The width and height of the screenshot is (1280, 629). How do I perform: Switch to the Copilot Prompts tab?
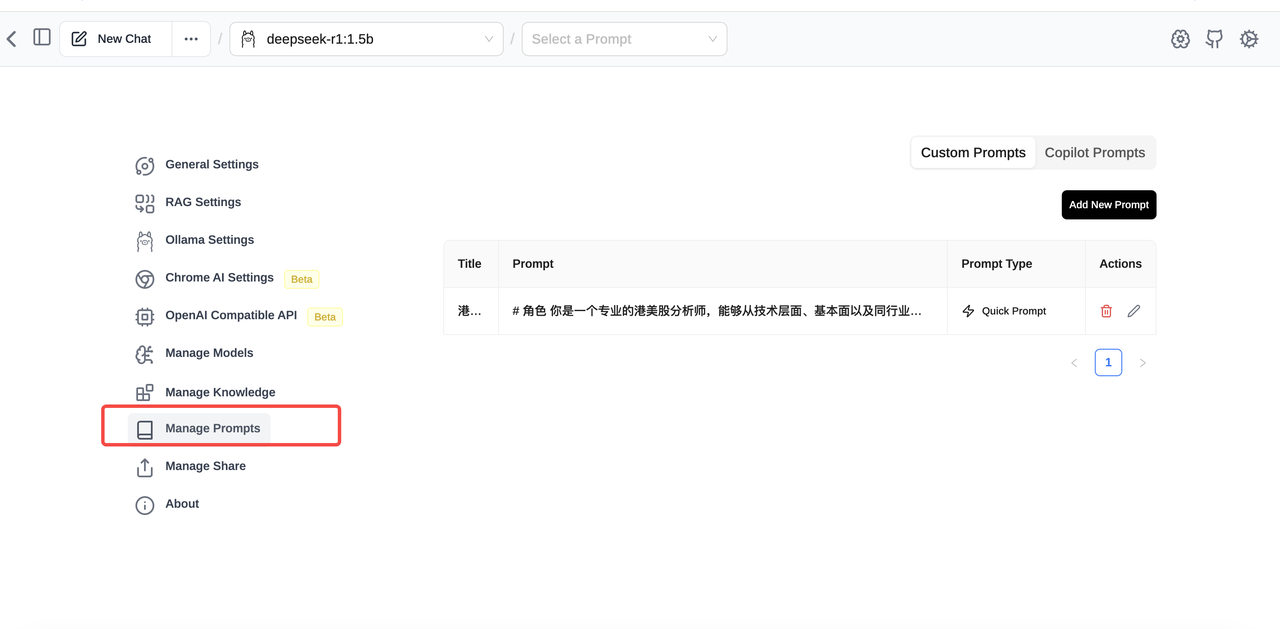pyautogui.click(x=1094, y=153)
